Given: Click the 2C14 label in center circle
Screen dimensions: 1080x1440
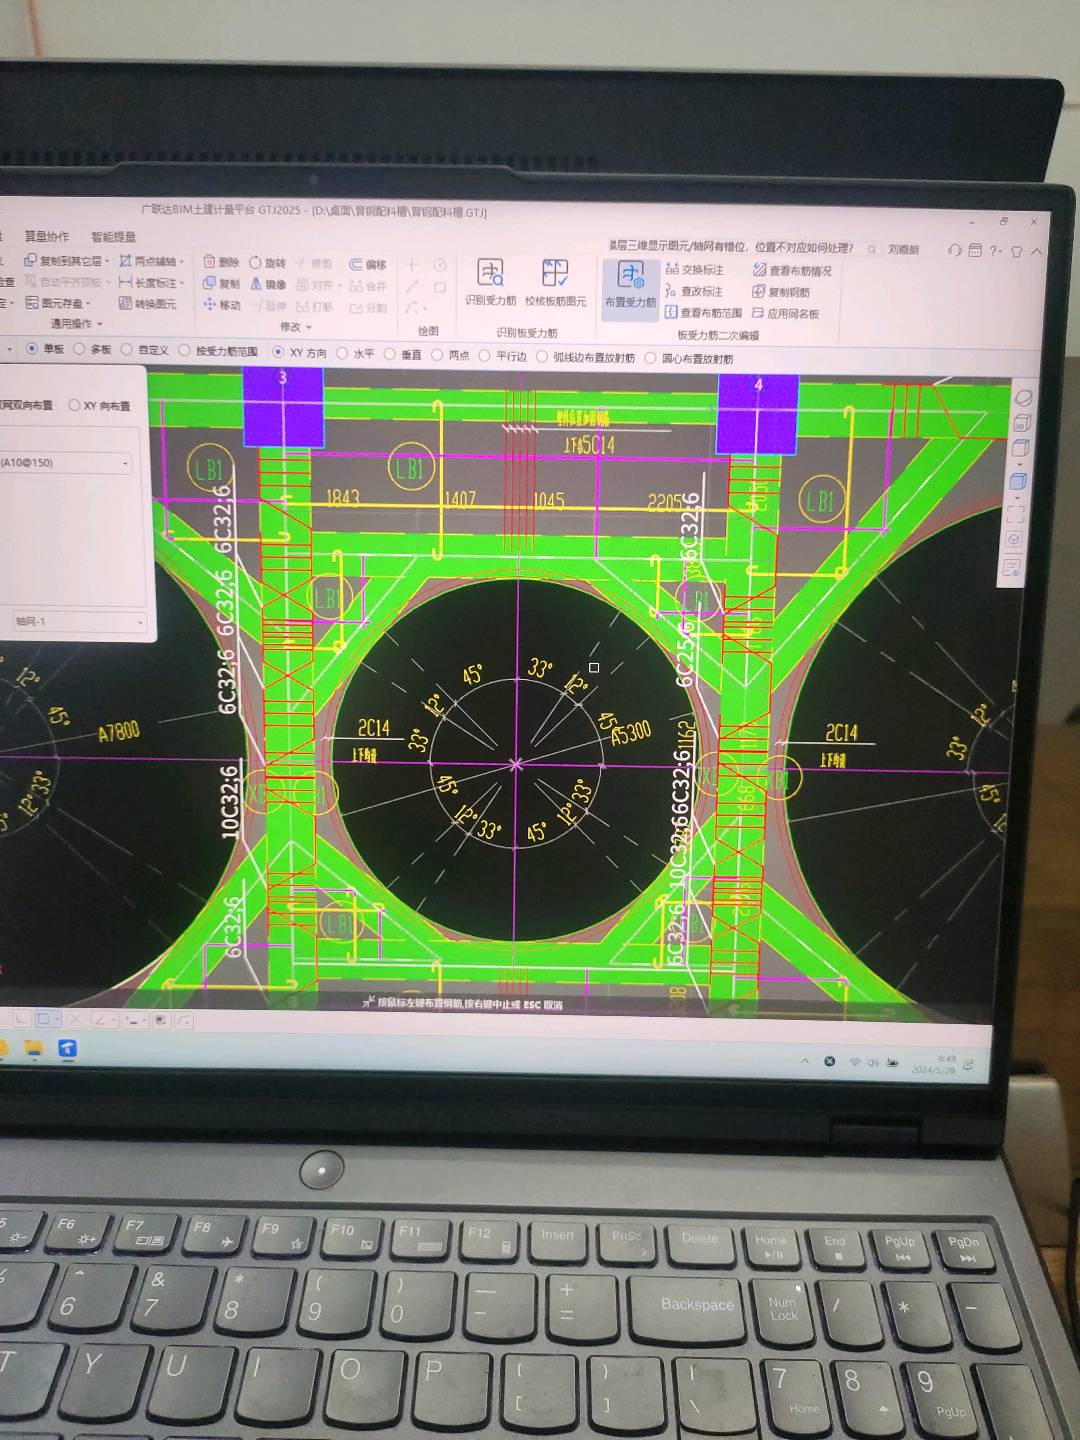Looking at the screenshot, I should tap(373, 728).
